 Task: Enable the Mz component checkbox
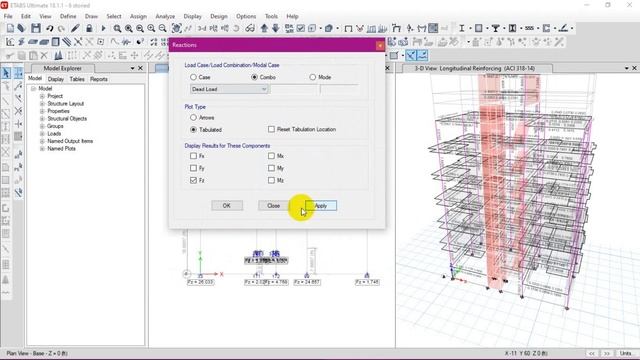coord(271,180)
